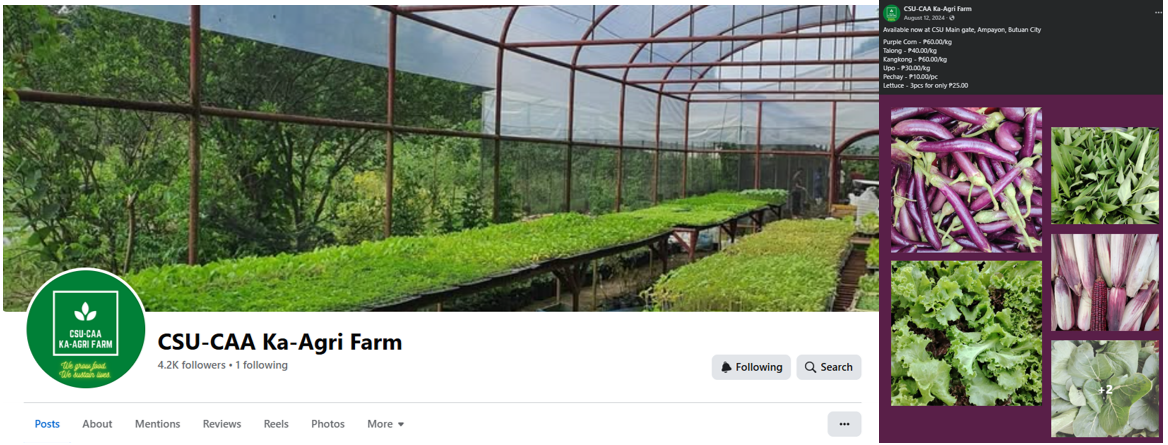Click the 4.2K followers link

pos(191,365)
